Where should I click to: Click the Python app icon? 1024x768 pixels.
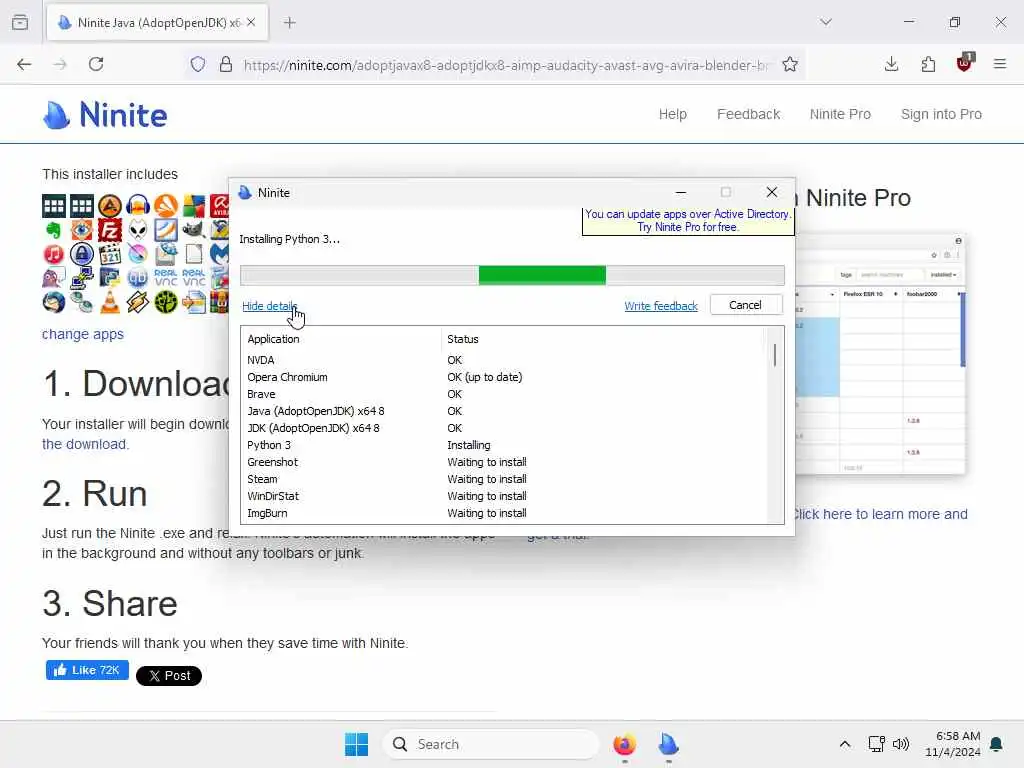[110, 278]
